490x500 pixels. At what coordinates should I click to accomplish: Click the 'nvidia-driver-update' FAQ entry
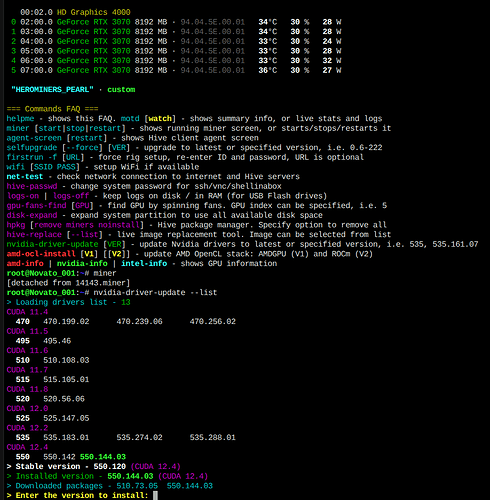(x=52, y=244)
